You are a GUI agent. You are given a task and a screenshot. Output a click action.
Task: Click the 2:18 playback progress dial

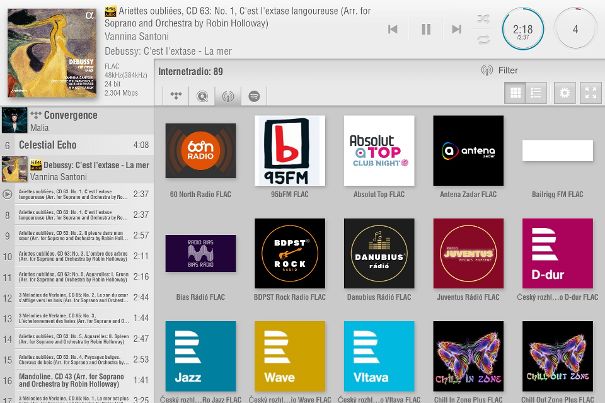click(x=523, y=30)
